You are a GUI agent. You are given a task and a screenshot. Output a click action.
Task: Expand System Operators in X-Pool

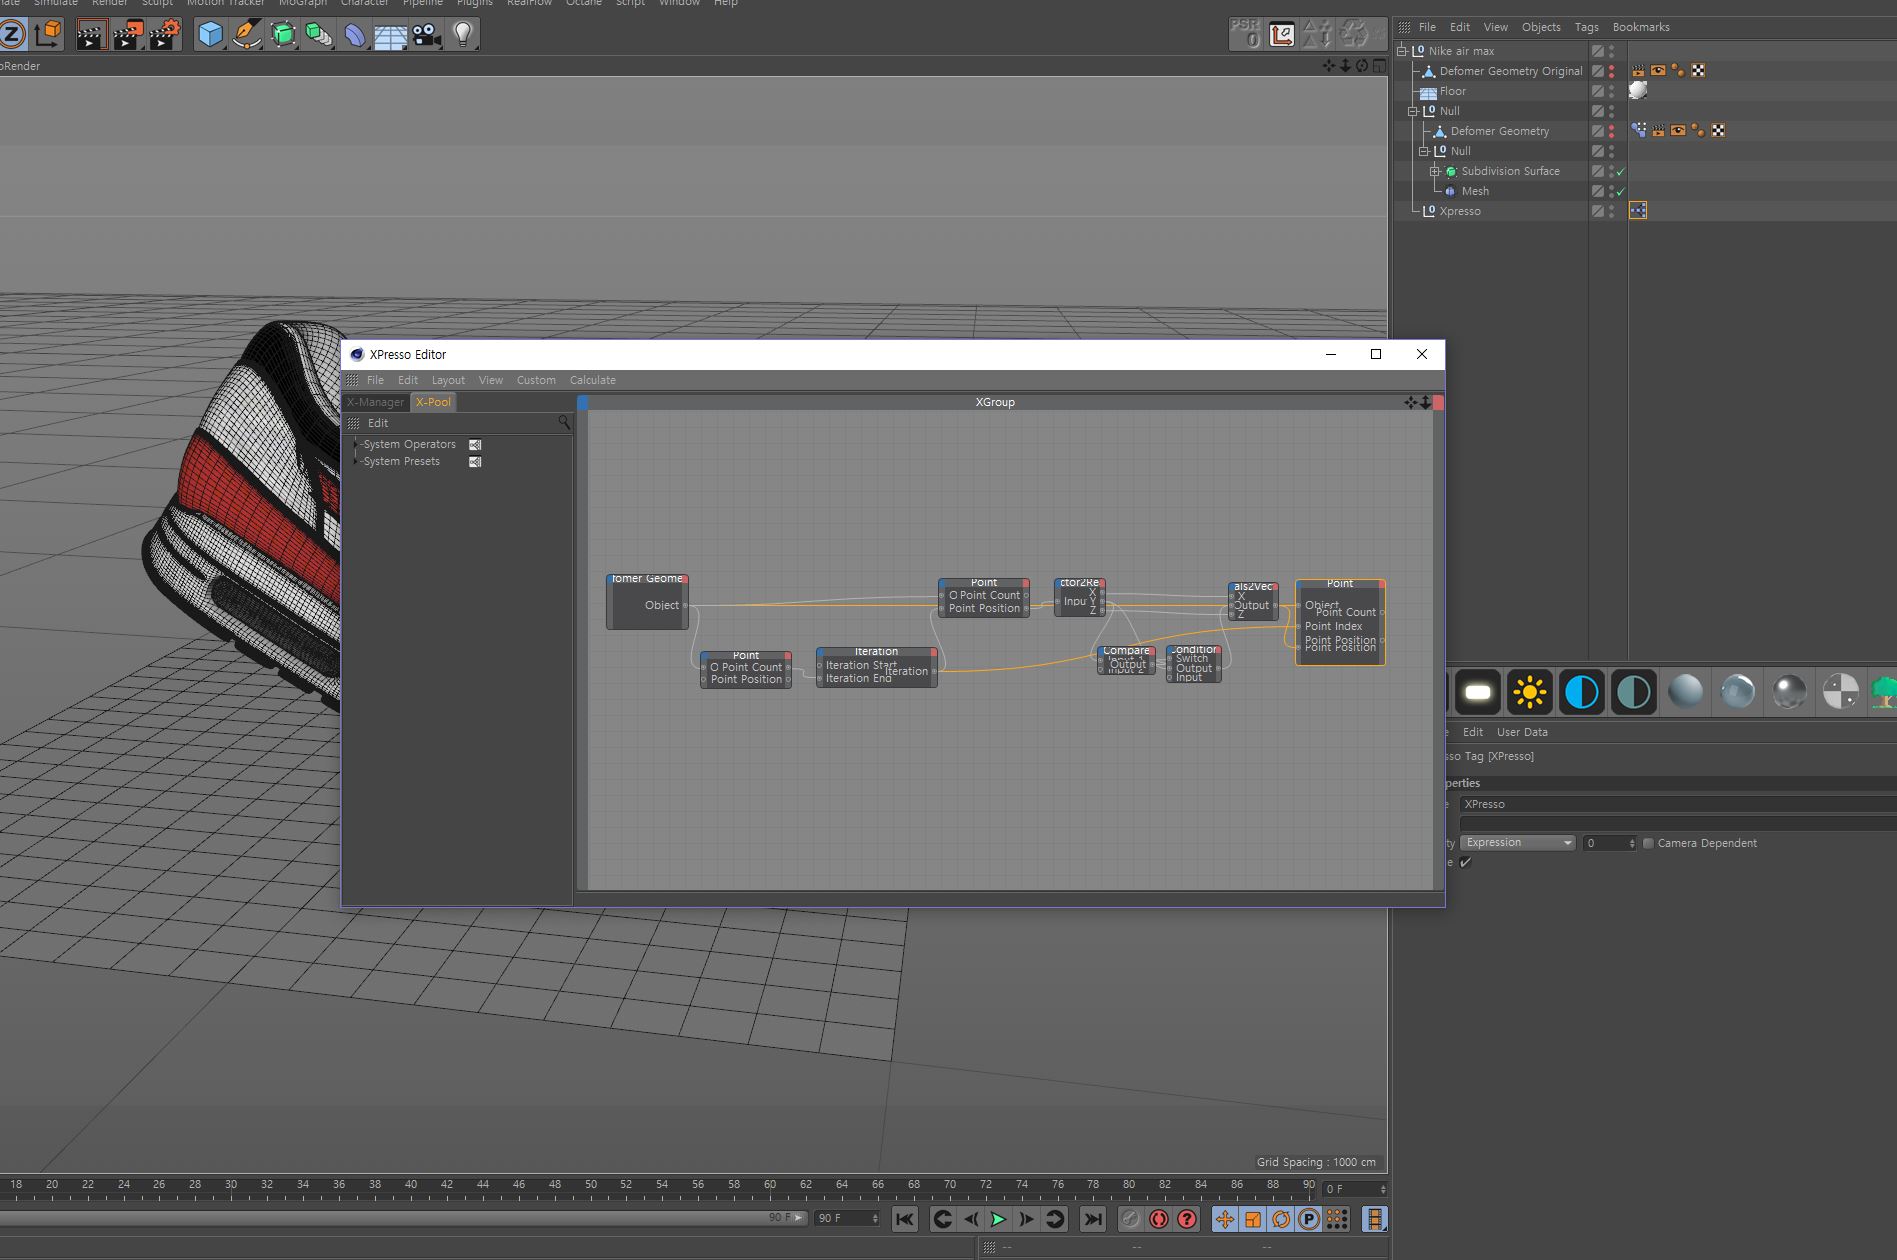356,444
